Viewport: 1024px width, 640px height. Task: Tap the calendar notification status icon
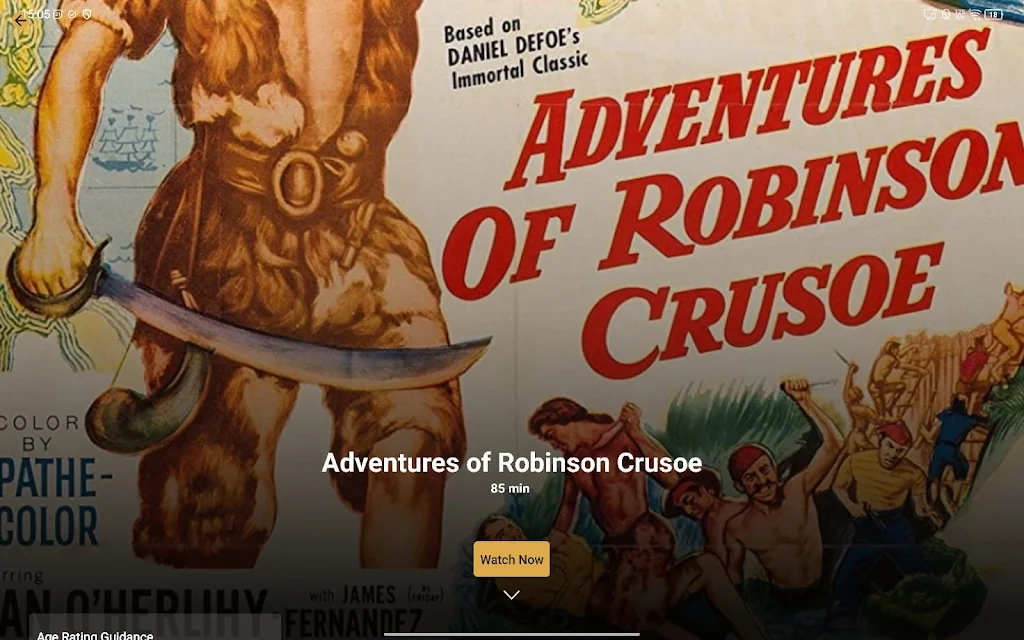click(58, 14)
